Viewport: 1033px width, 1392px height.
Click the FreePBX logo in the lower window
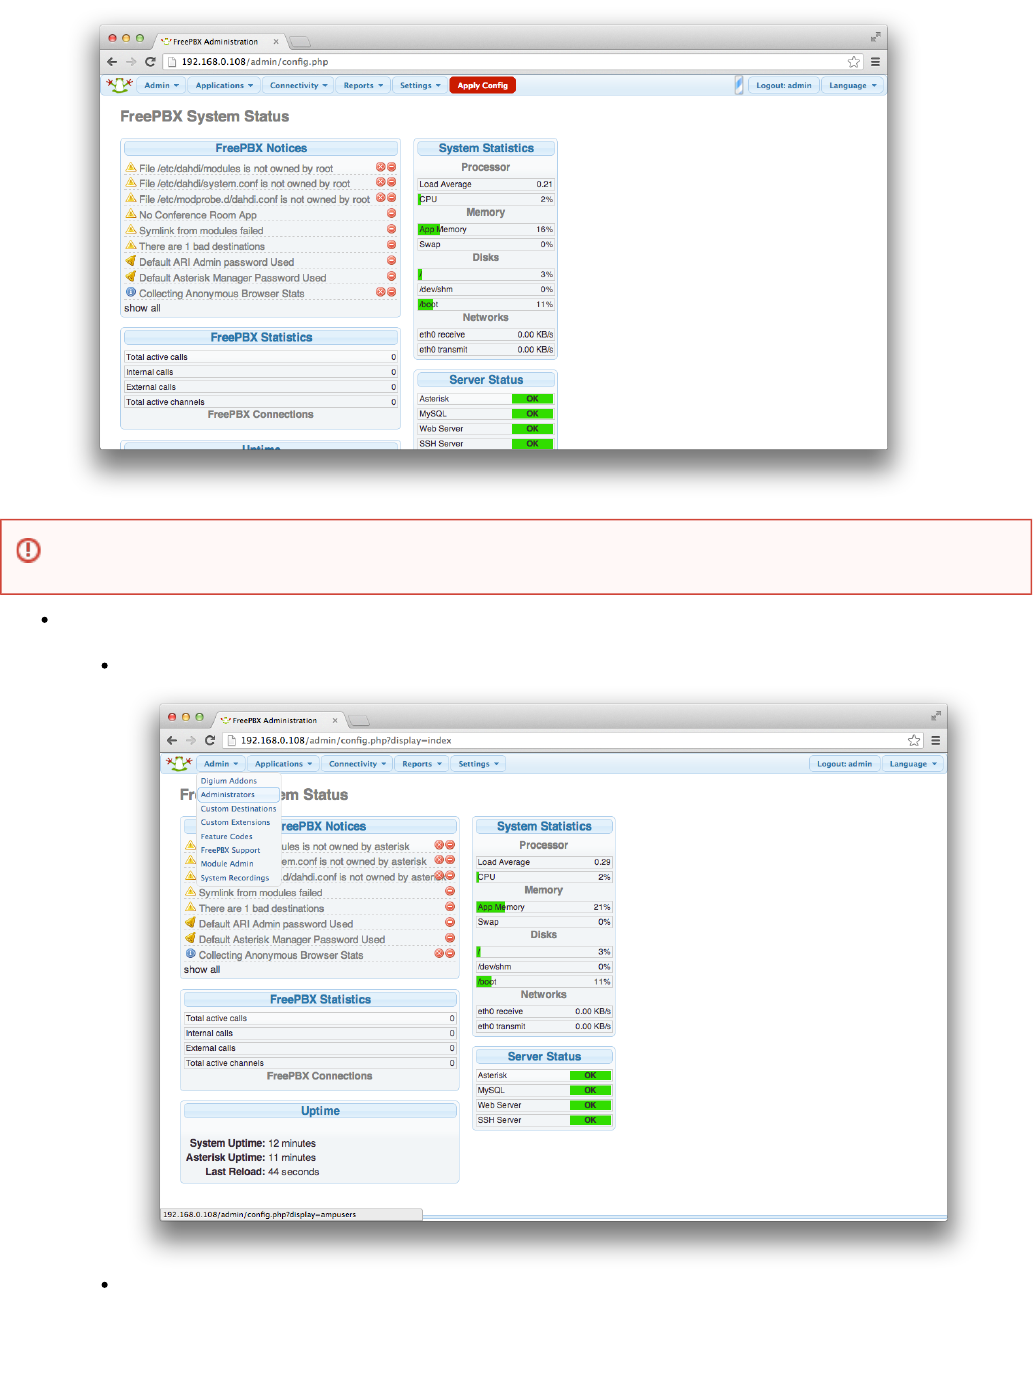(x=178, y=764)
